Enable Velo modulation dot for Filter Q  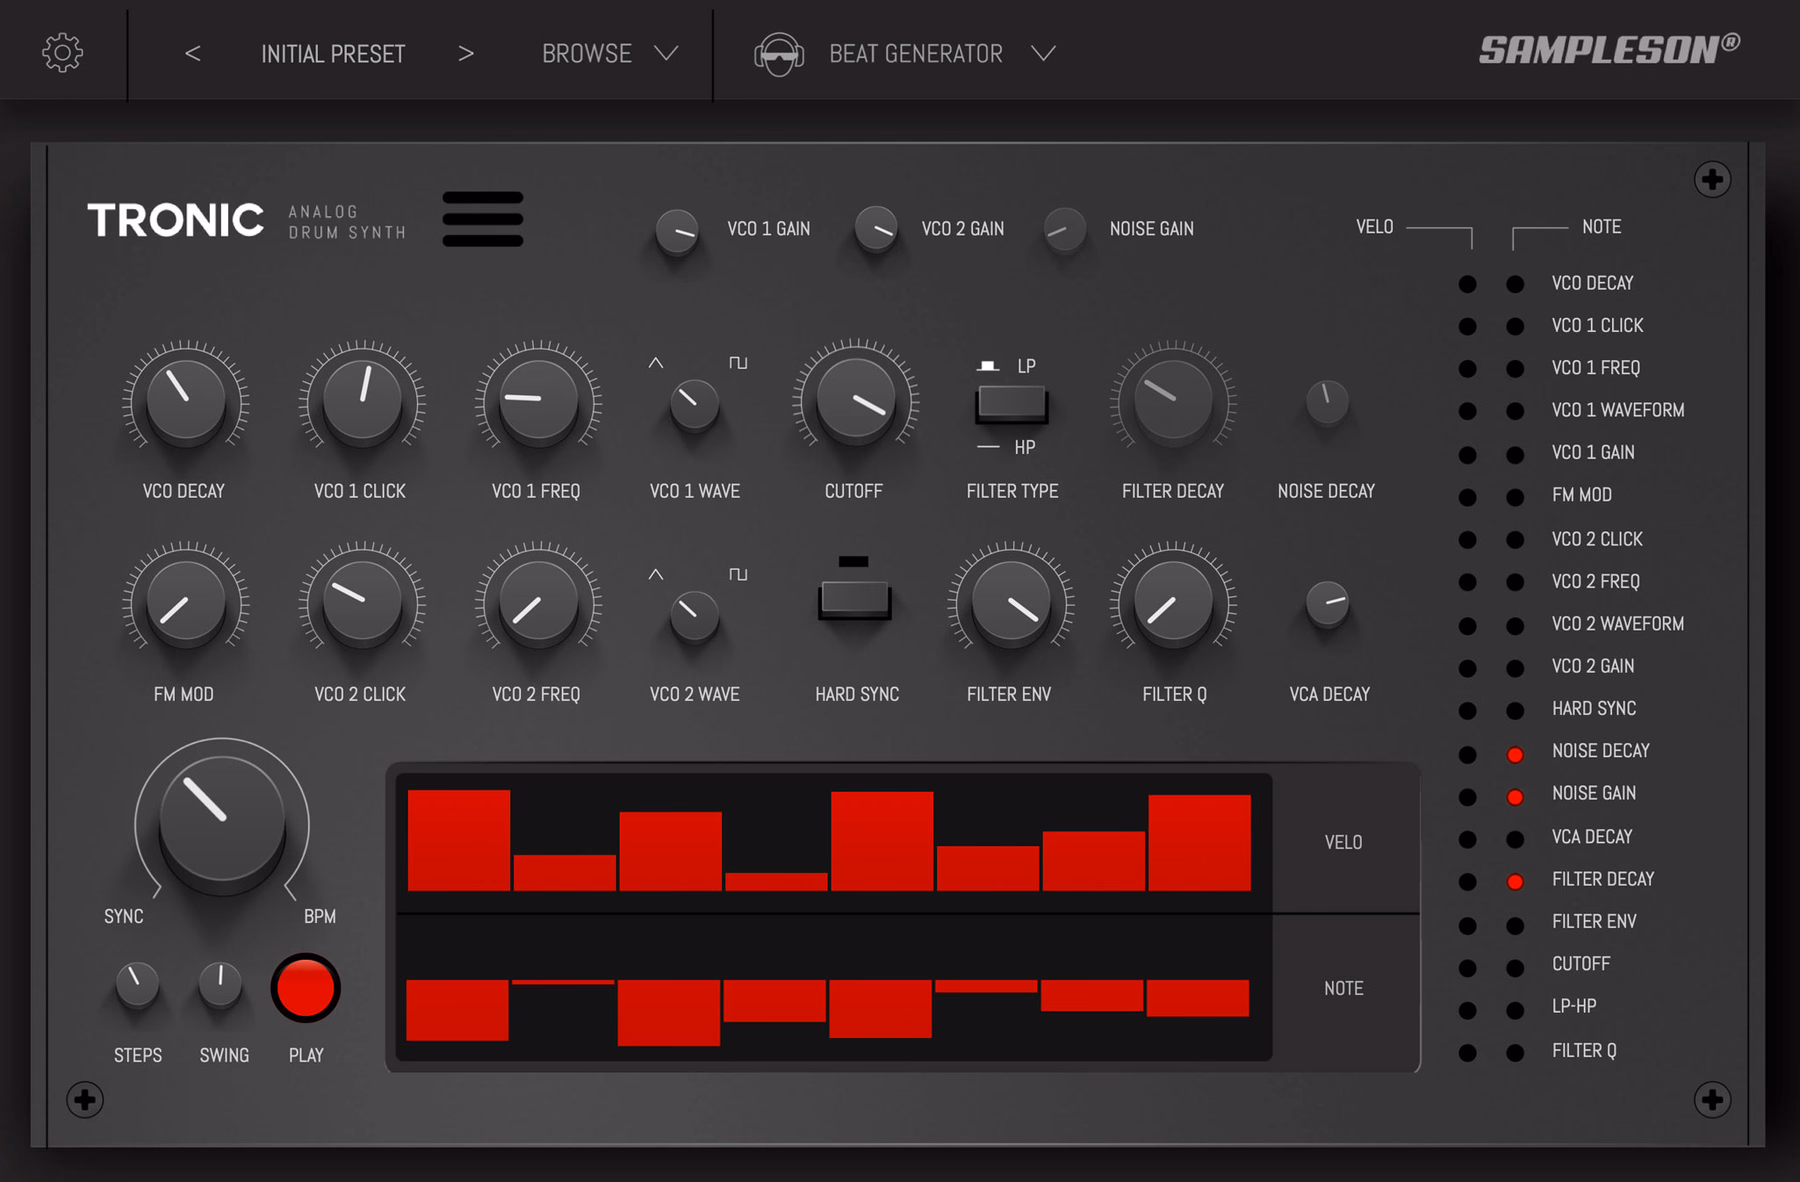point(1467,1052)
